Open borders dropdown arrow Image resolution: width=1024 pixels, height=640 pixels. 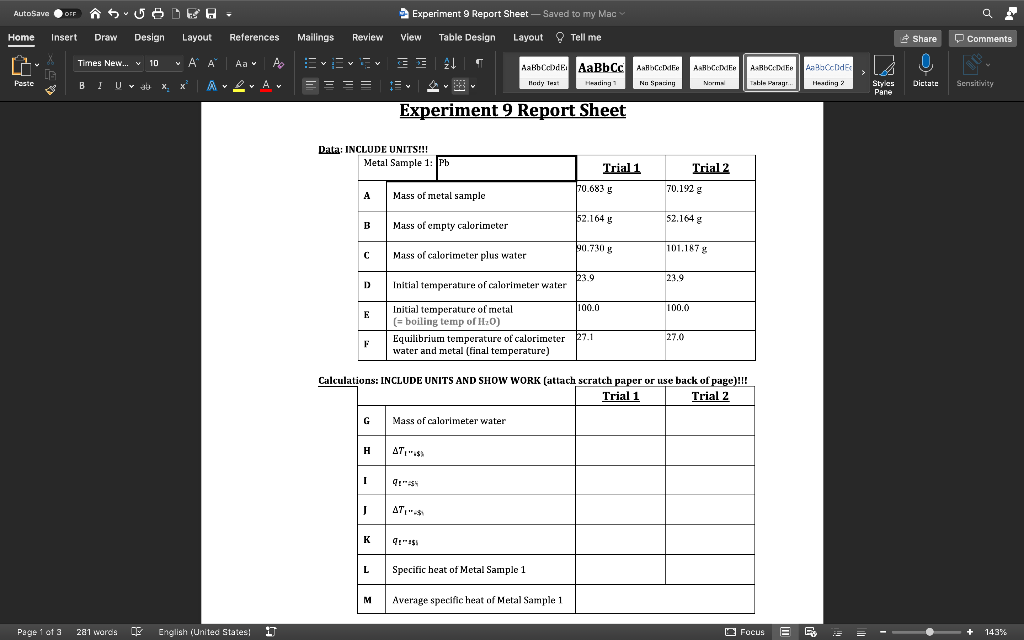coord(473,86)
